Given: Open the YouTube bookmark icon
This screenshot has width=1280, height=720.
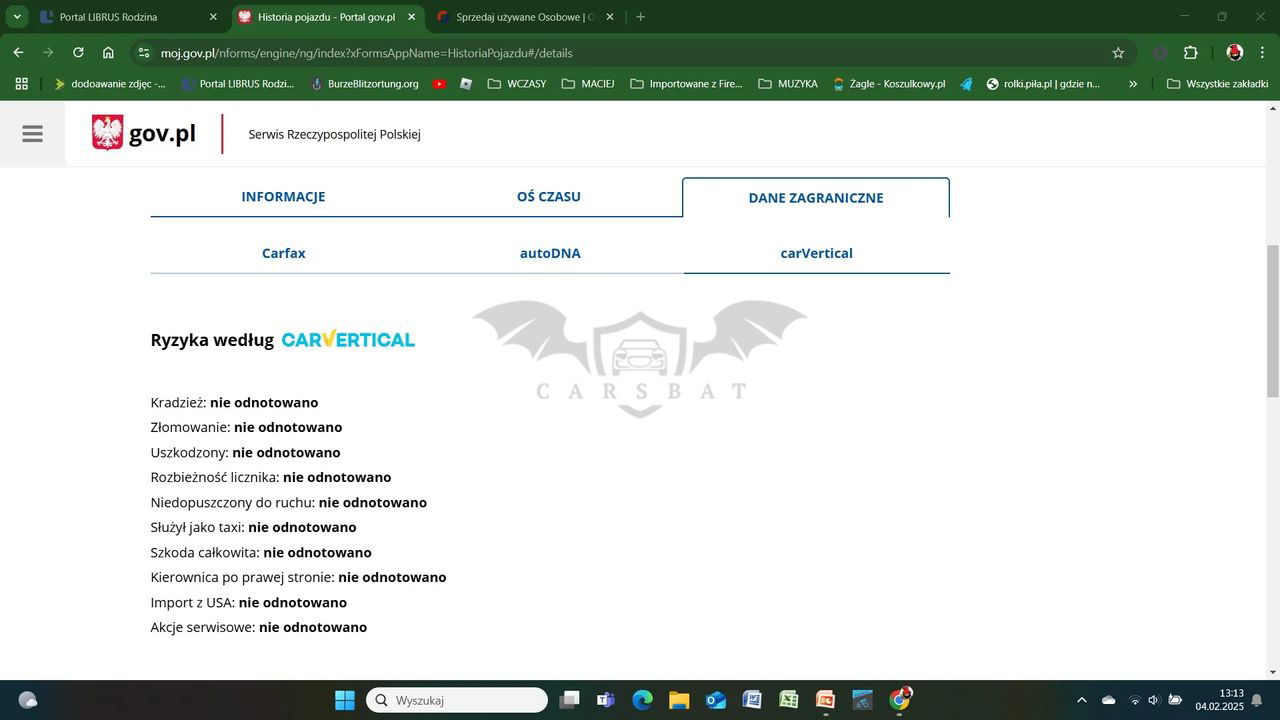Looking at the screenshot, I should point(439,84).
